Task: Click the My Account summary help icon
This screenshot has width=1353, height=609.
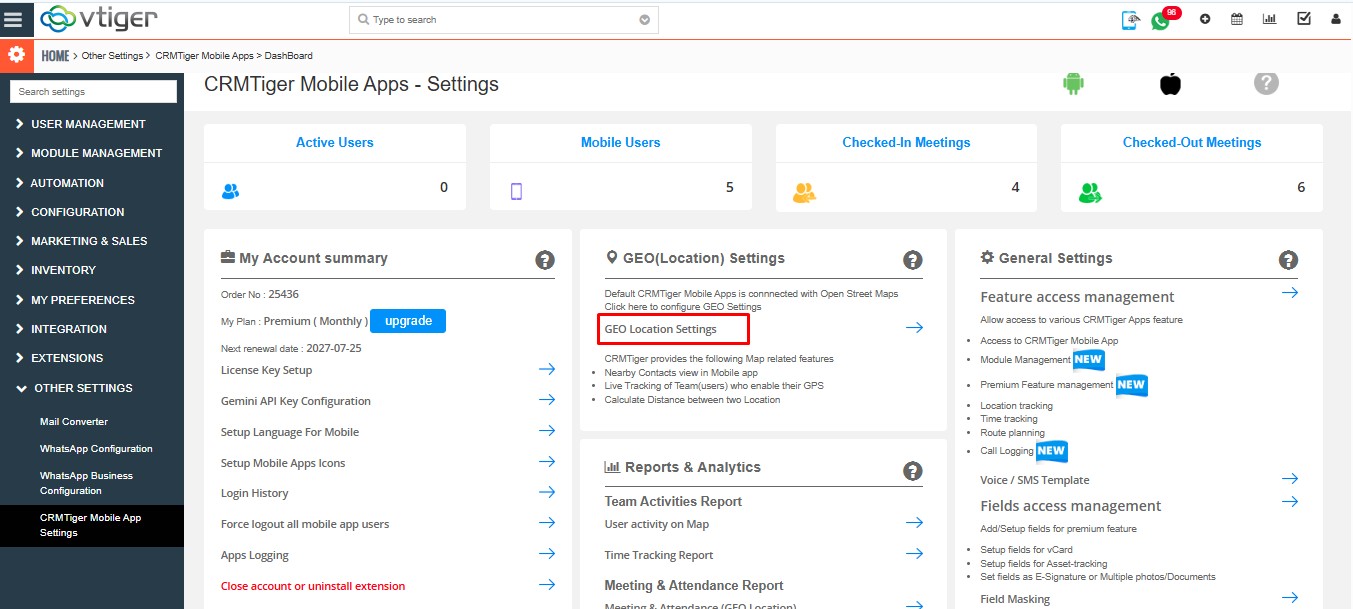Action: click(545, 260)
